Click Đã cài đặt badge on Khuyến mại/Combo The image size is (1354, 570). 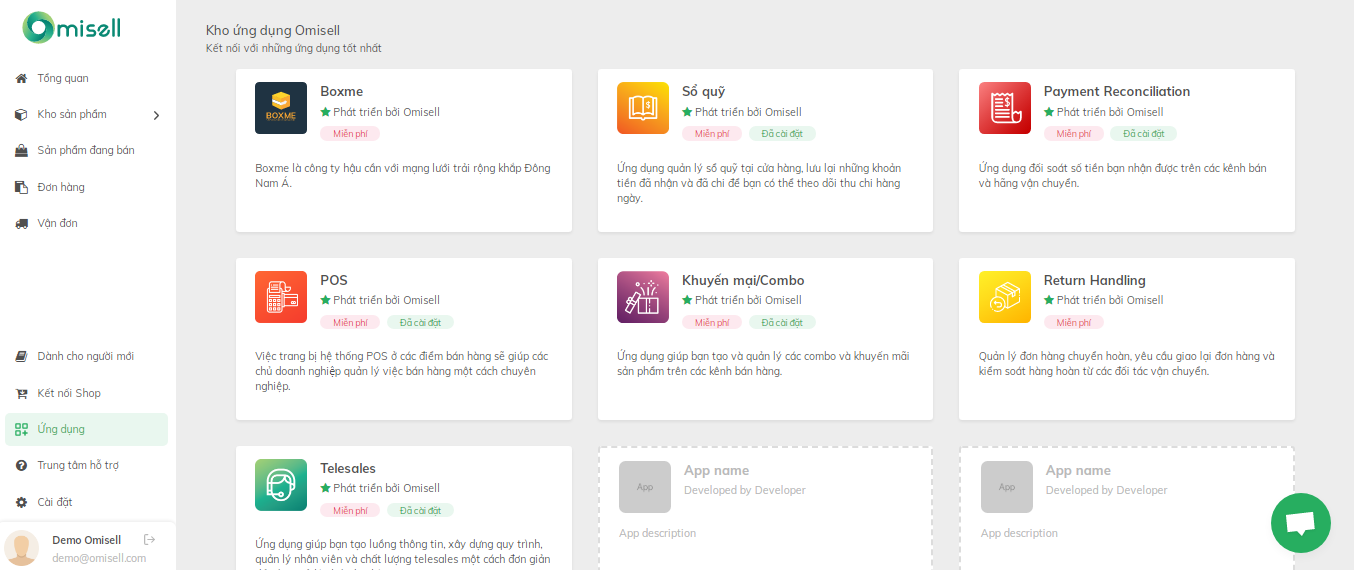(782, 322)
